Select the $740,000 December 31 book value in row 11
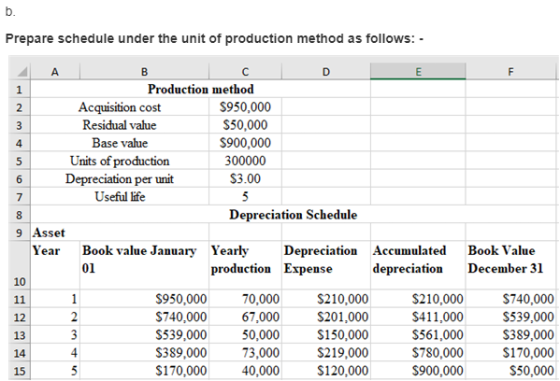The width and height of the screenshot is (560, 381). coord(511,299)
